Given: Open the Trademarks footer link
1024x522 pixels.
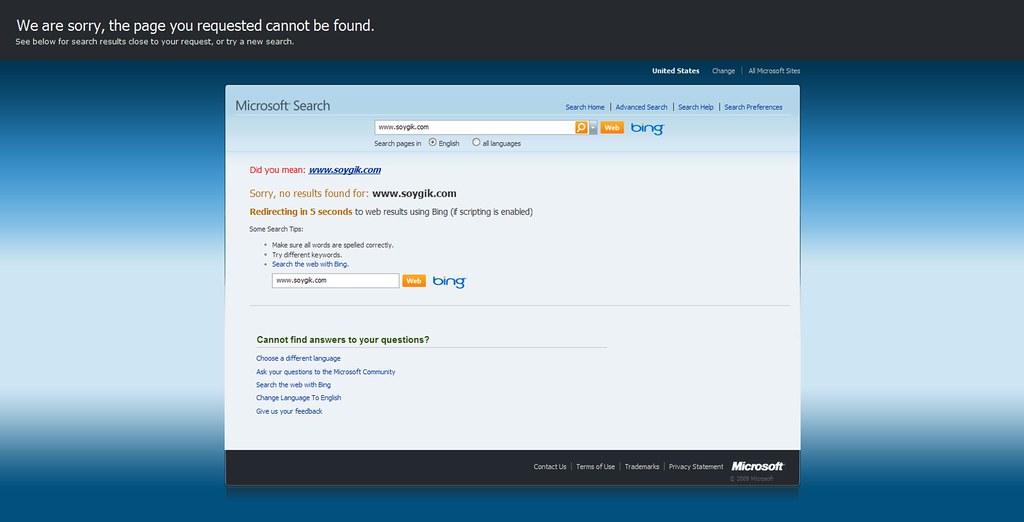Looking at the screenshot, I should [642, 466].
